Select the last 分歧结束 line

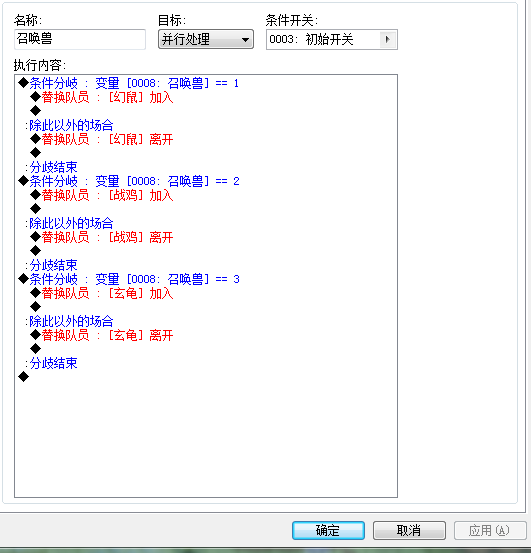pyautogui.click(x=51, y=363)
